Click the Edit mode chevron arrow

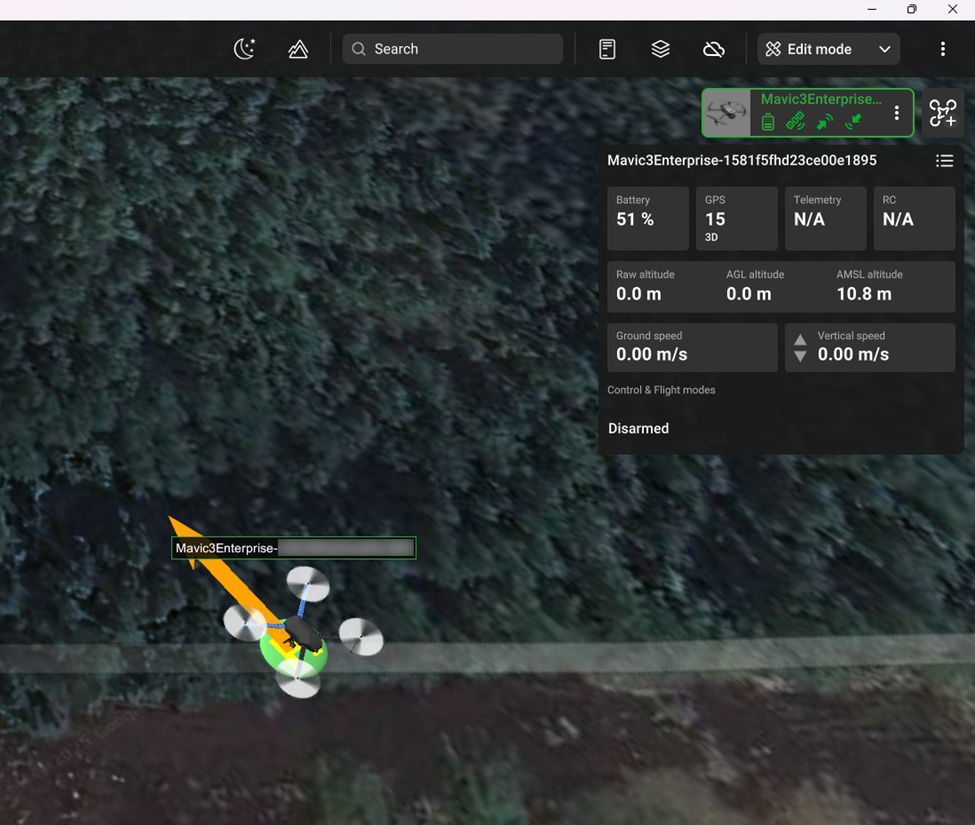pos(885,49)
